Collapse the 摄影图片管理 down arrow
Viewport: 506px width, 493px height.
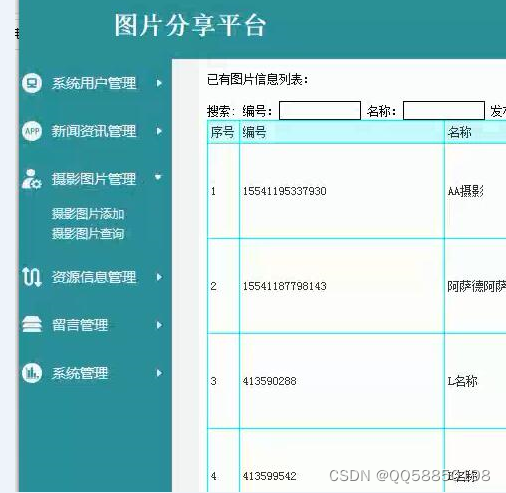(158, 177)
